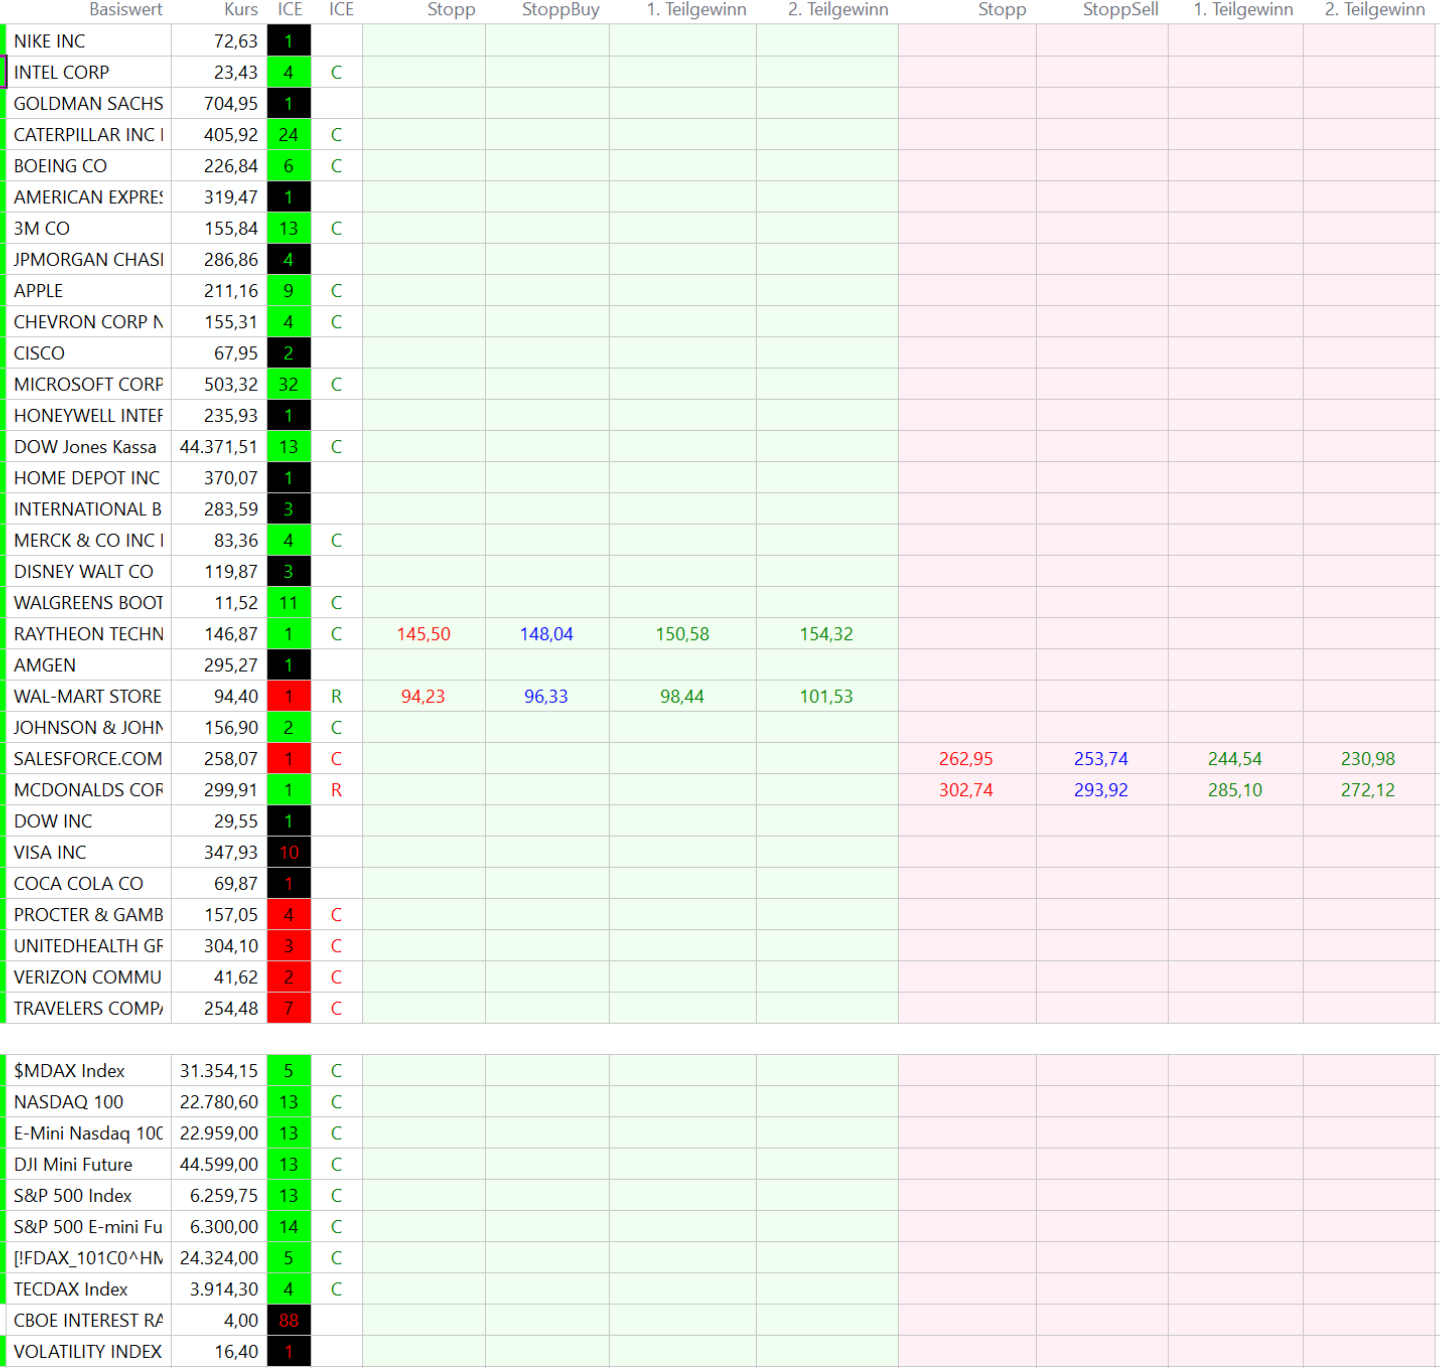1440x1368 pixels.
Task: Click the NASDAQ 100 name cell
Action: click(88, 1102)
